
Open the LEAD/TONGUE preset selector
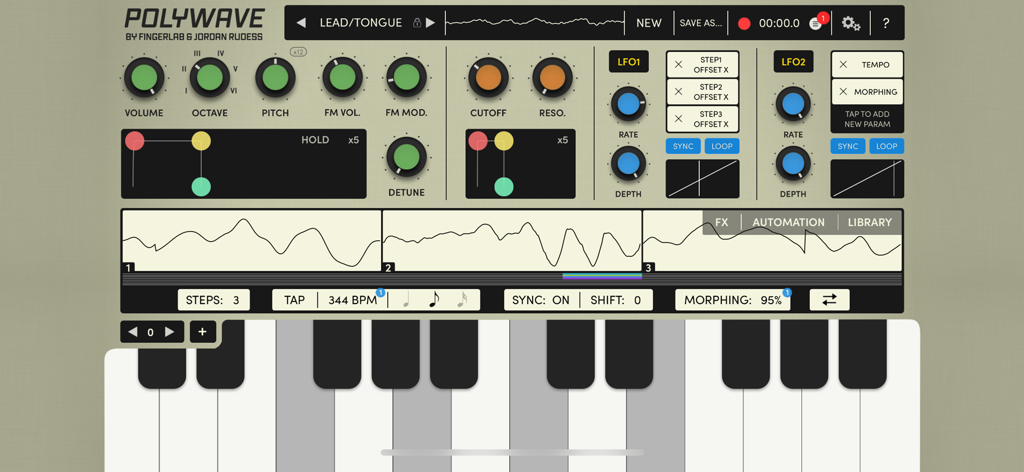tap(360, 23)
